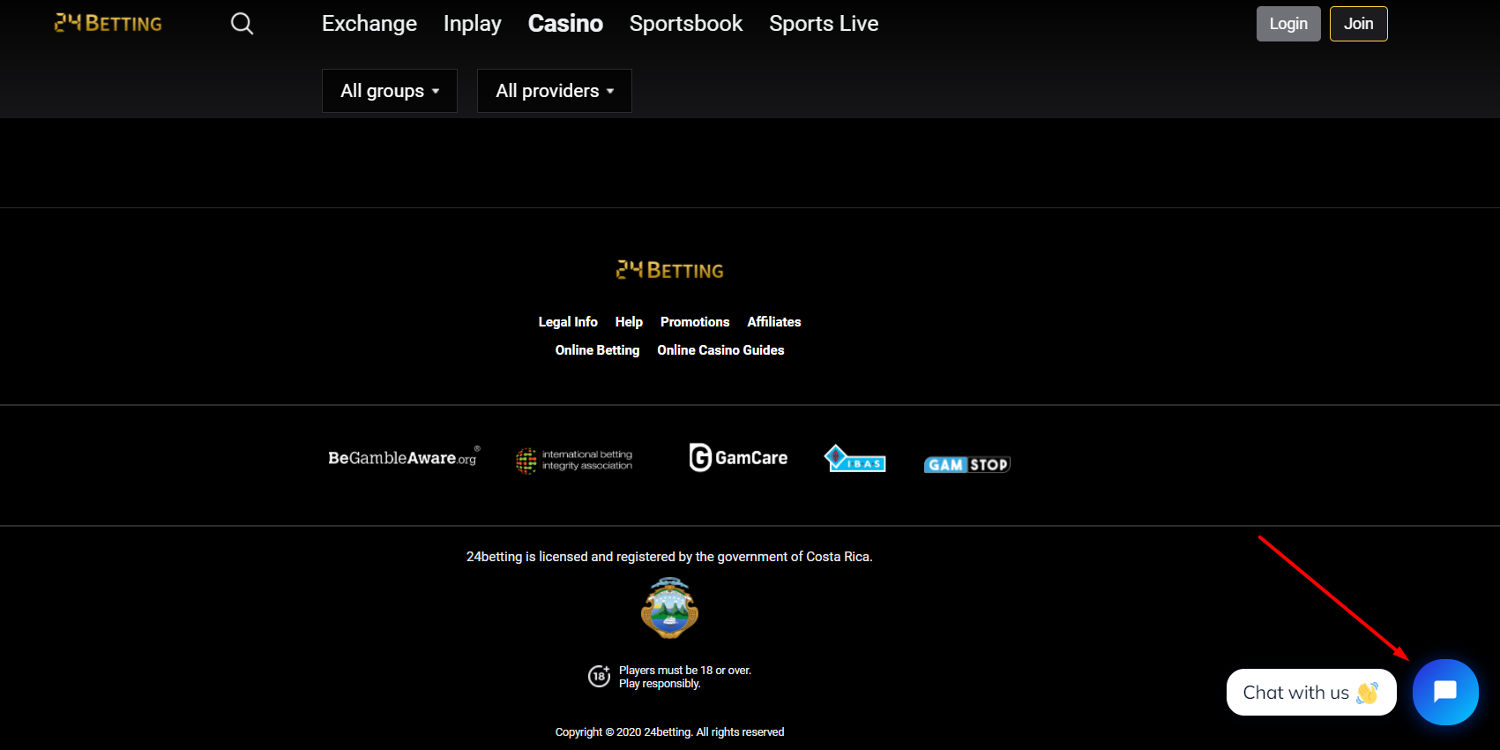Screen dimensions: 1500x750
Task: Click the 'Chat with us' bubble
Action: click(1312, 692)
